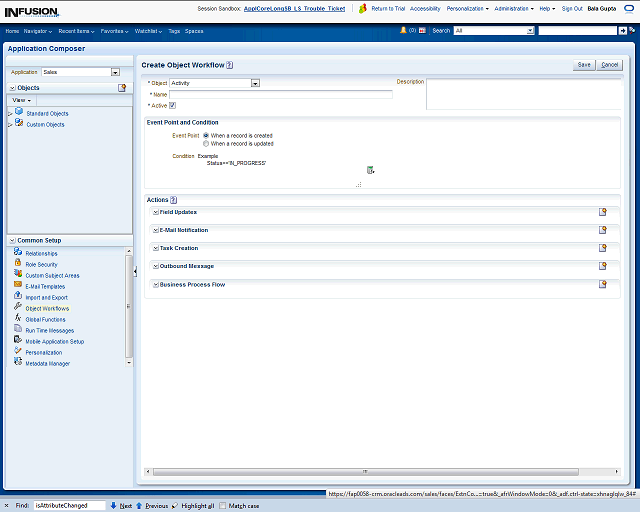The width and height of the screenshot is (640, 512).
Task: Open the Administration menu
Action: pos(513,8)
